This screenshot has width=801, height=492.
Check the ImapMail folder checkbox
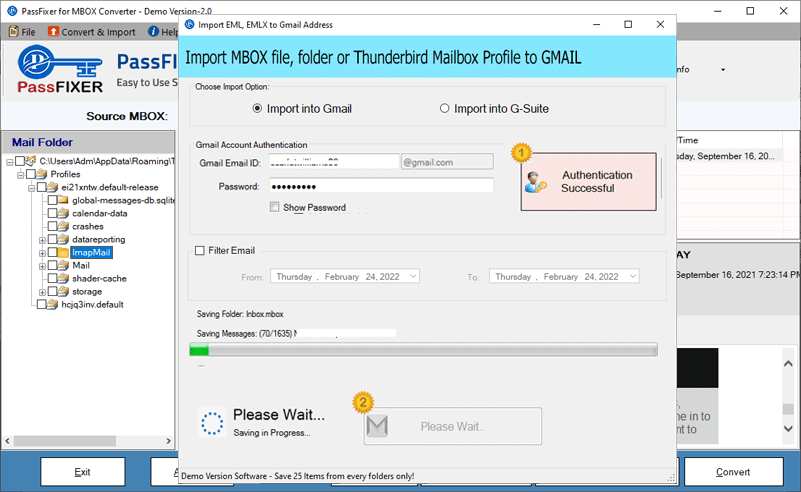pos(53,252)
